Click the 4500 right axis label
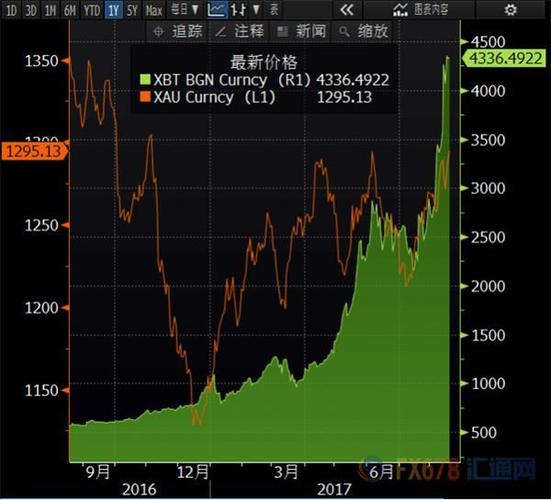 [488, 42]
